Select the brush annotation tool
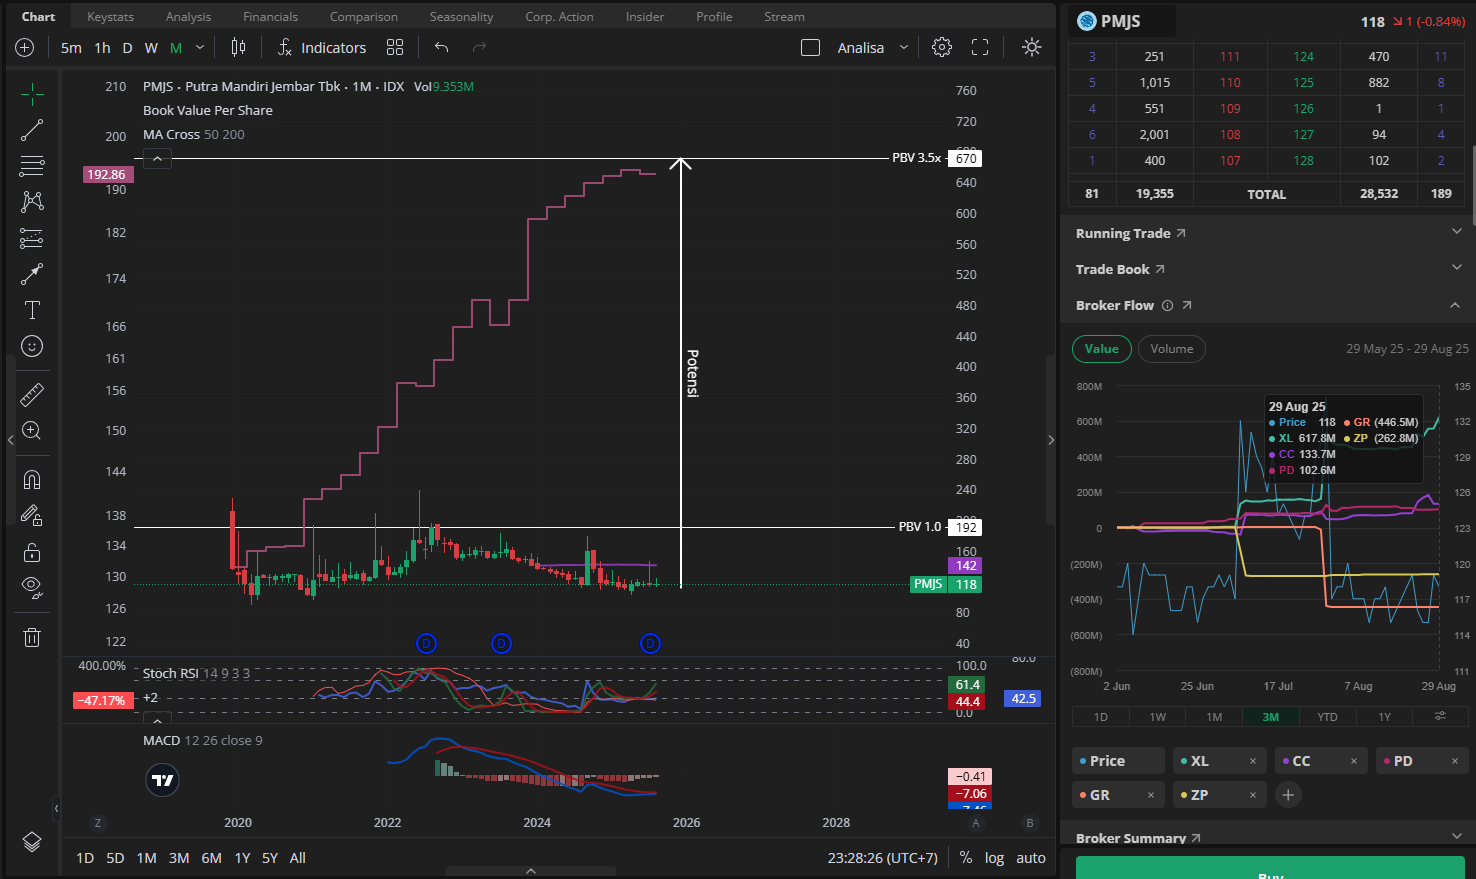This screenshot has height=879, width=1476. pyautogui.click(x=32, y=274)
